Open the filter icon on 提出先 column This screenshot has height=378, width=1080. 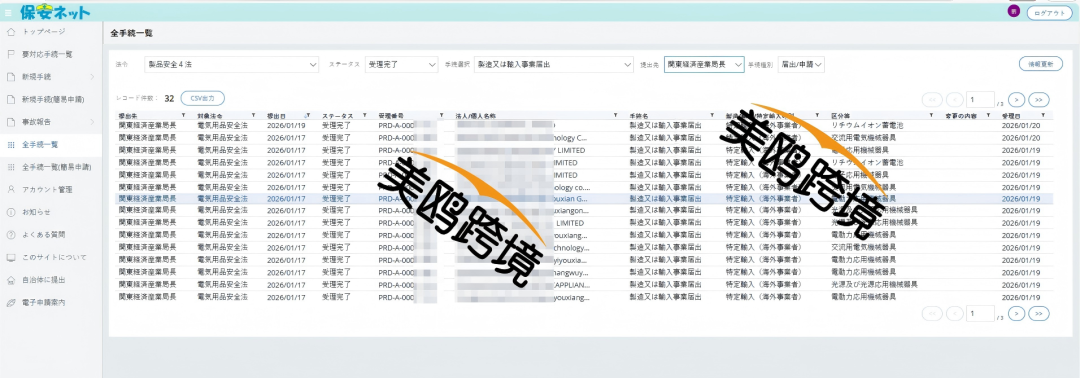click(183, 115)
